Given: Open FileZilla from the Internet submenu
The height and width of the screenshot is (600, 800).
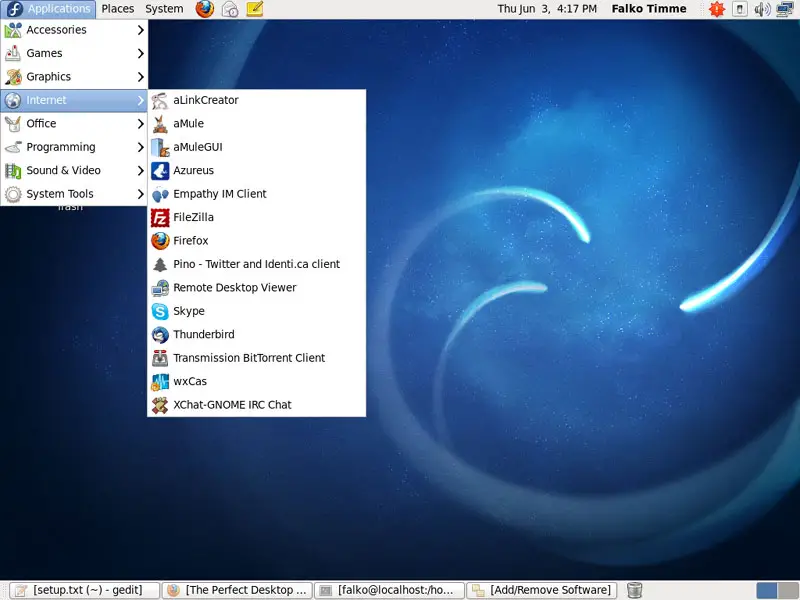Looking at the screenshot, I should [x=257, y=217].
